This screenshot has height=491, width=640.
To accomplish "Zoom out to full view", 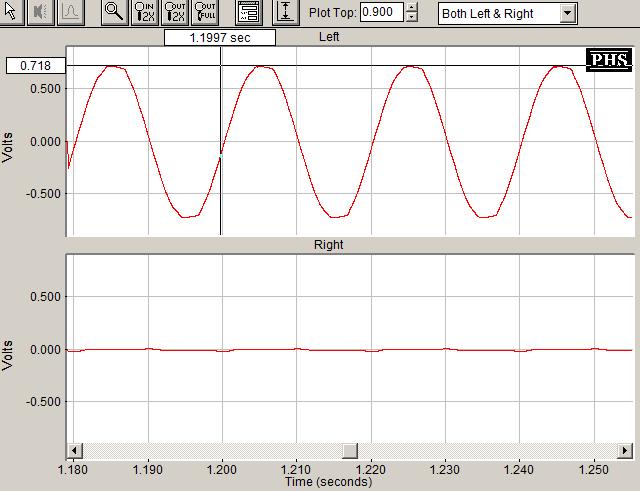I will tap(205, 12).
